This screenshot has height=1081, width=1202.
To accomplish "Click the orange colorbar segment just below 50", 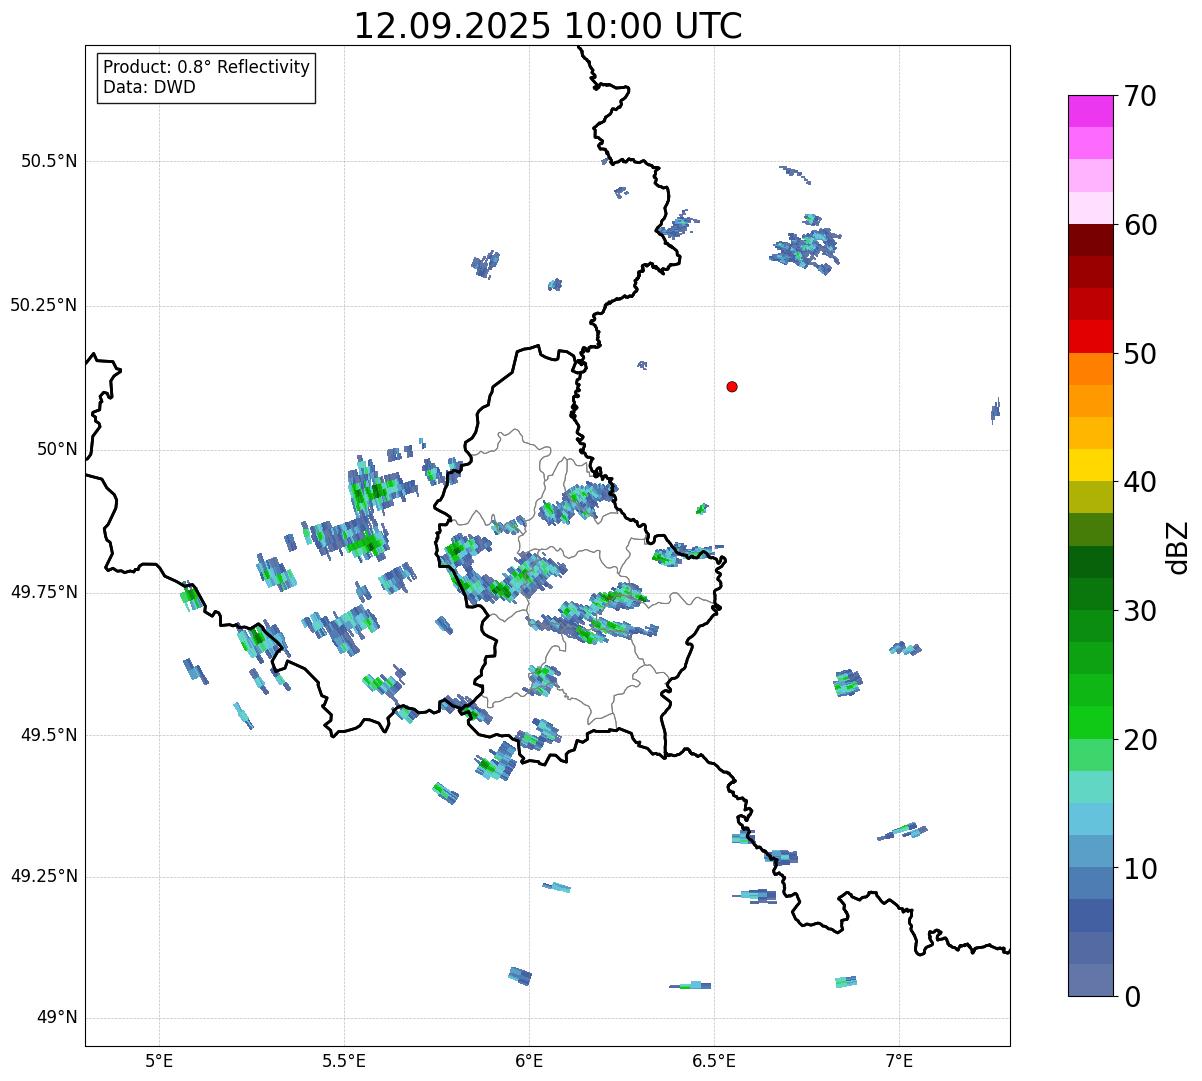I will point(1090,369).
